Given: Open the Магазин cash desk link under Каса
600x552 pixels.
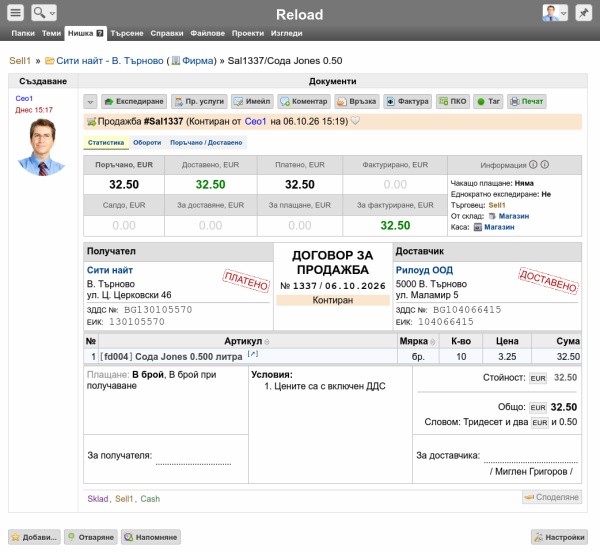Looking at the screenshot, I should (x=499, y=227).
